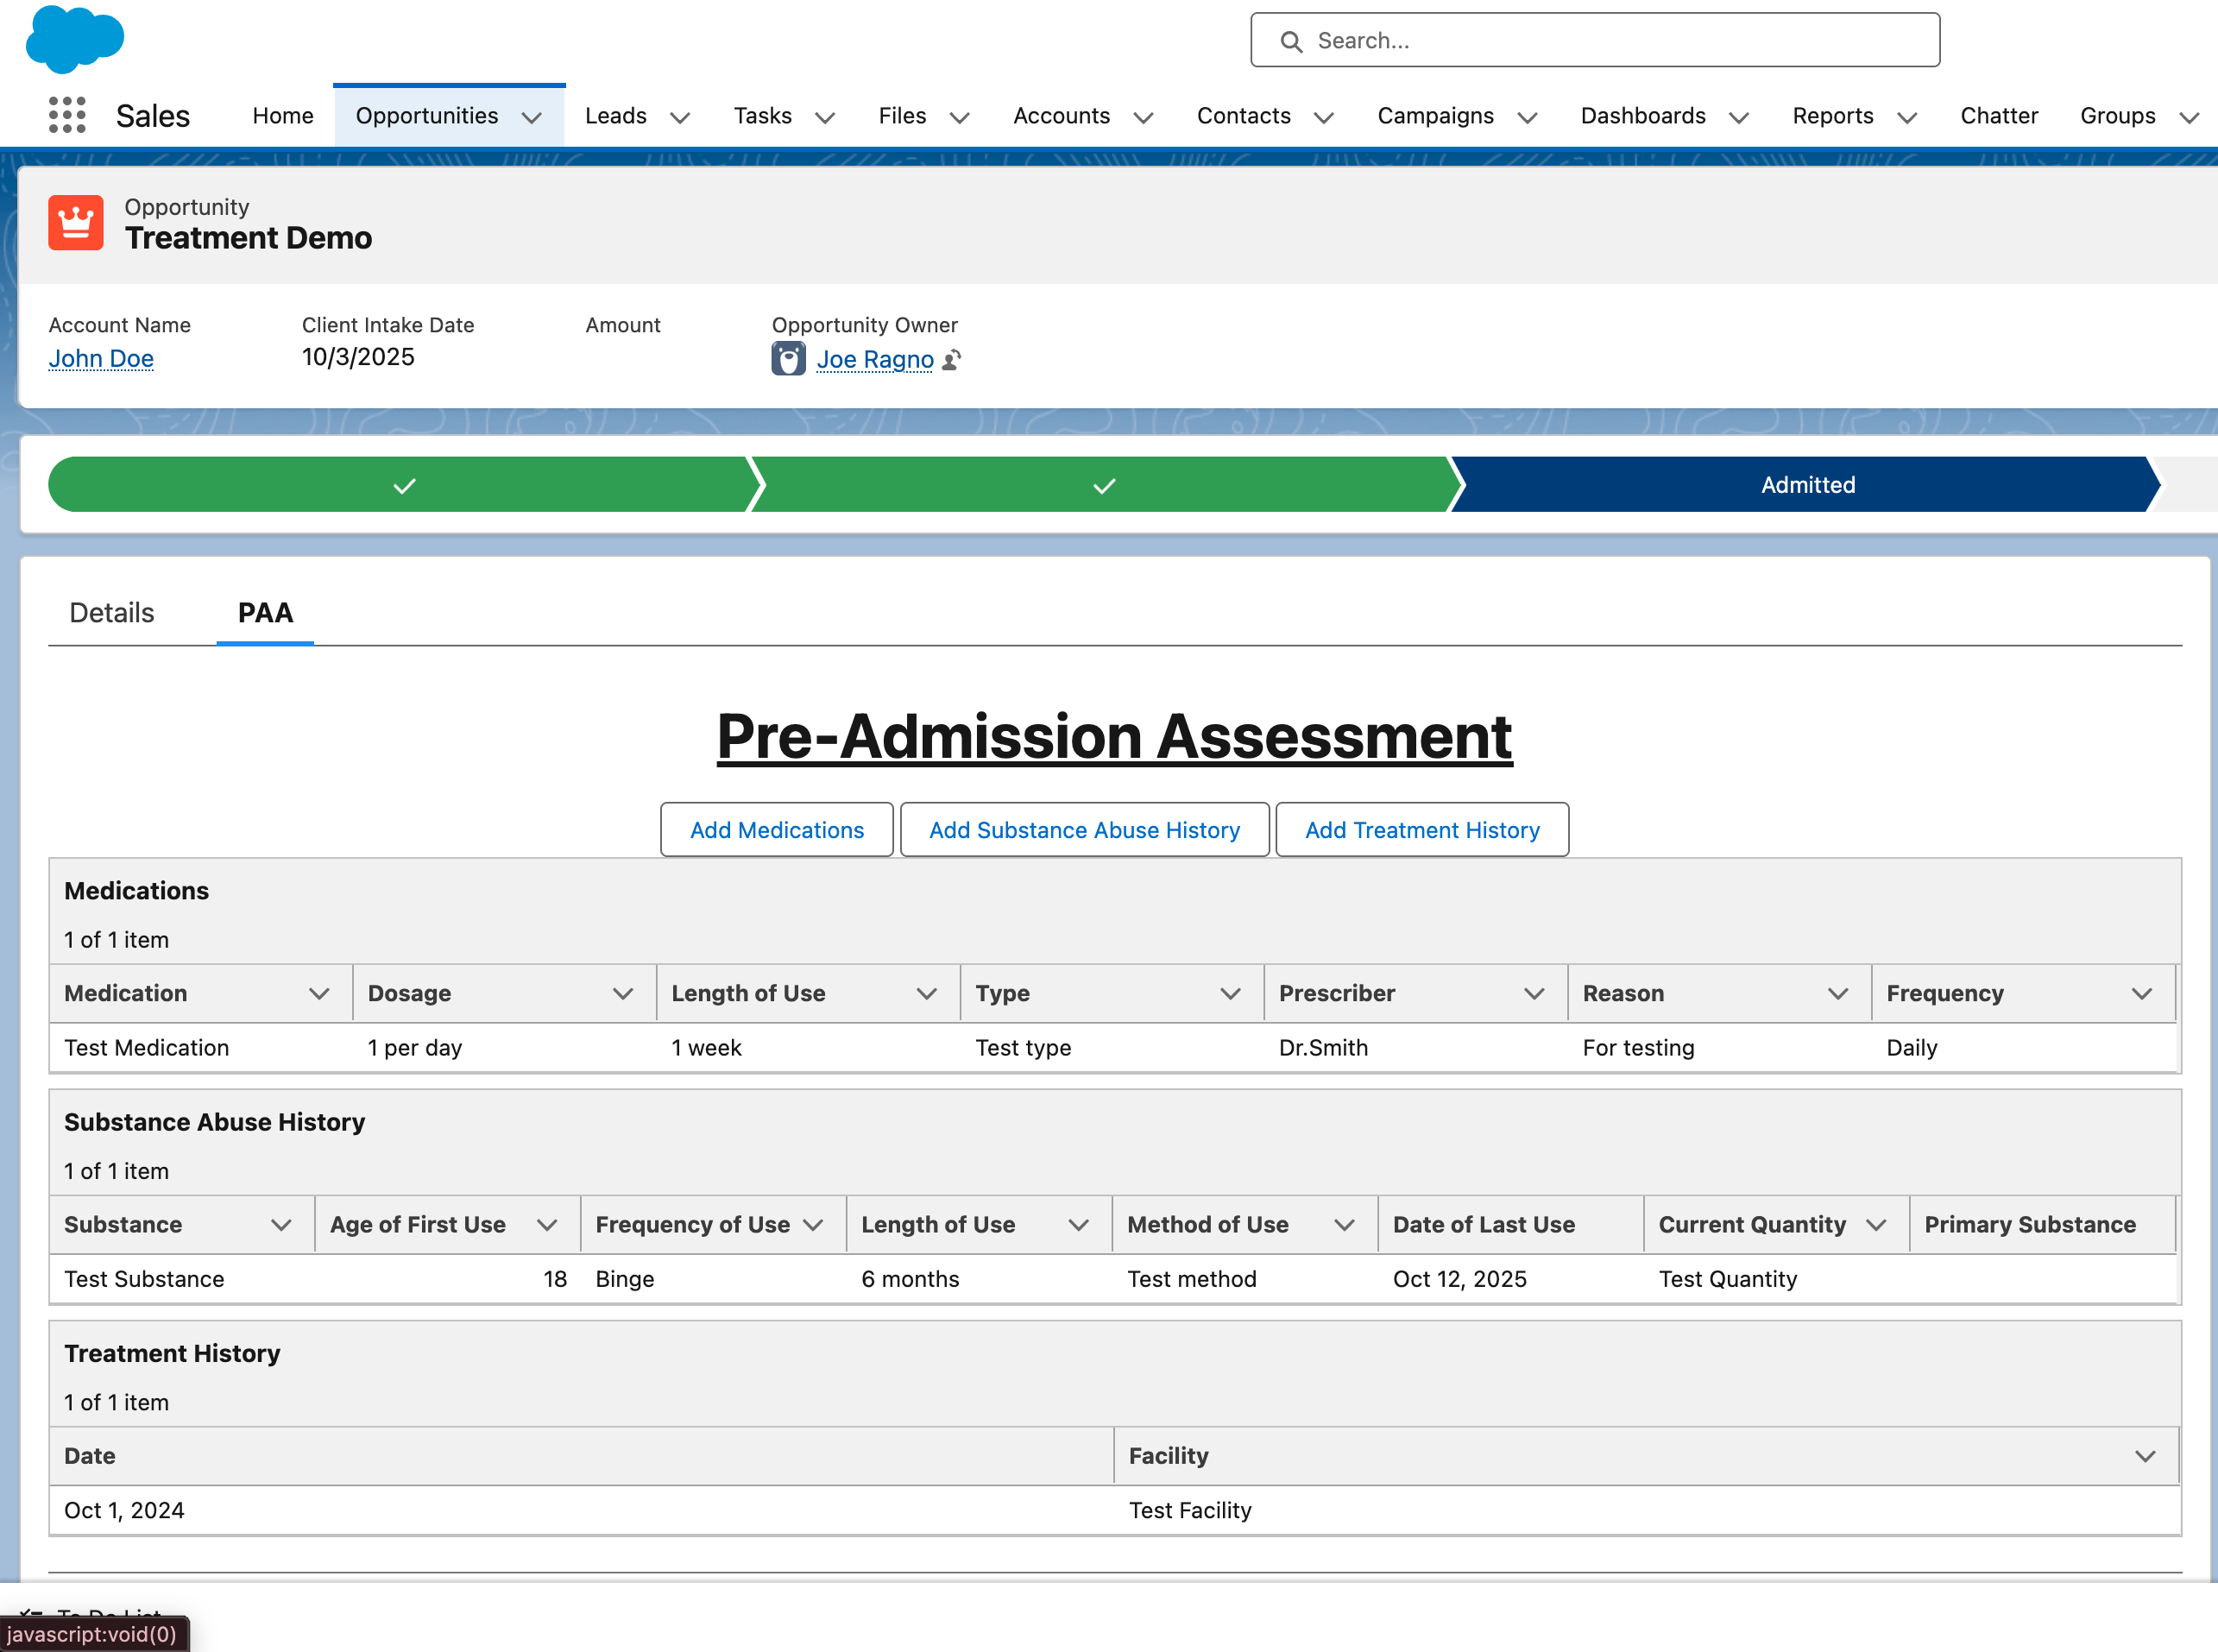Click Joe Ragno's owner avatar icon
This screenshot has height=1652, width=2218.
coord(788,359)
